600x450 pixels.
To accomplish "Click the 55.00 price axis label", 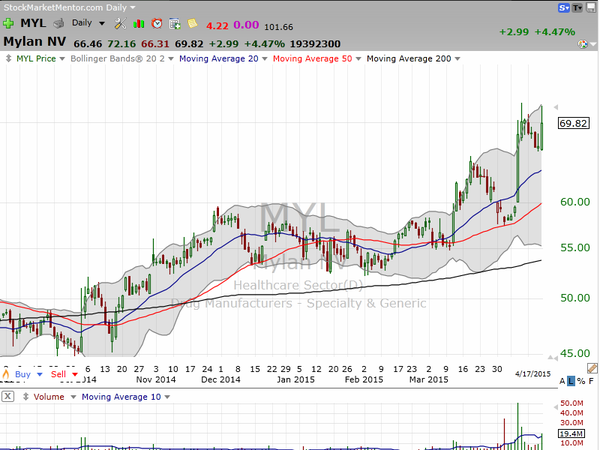I will click(575, 248).
